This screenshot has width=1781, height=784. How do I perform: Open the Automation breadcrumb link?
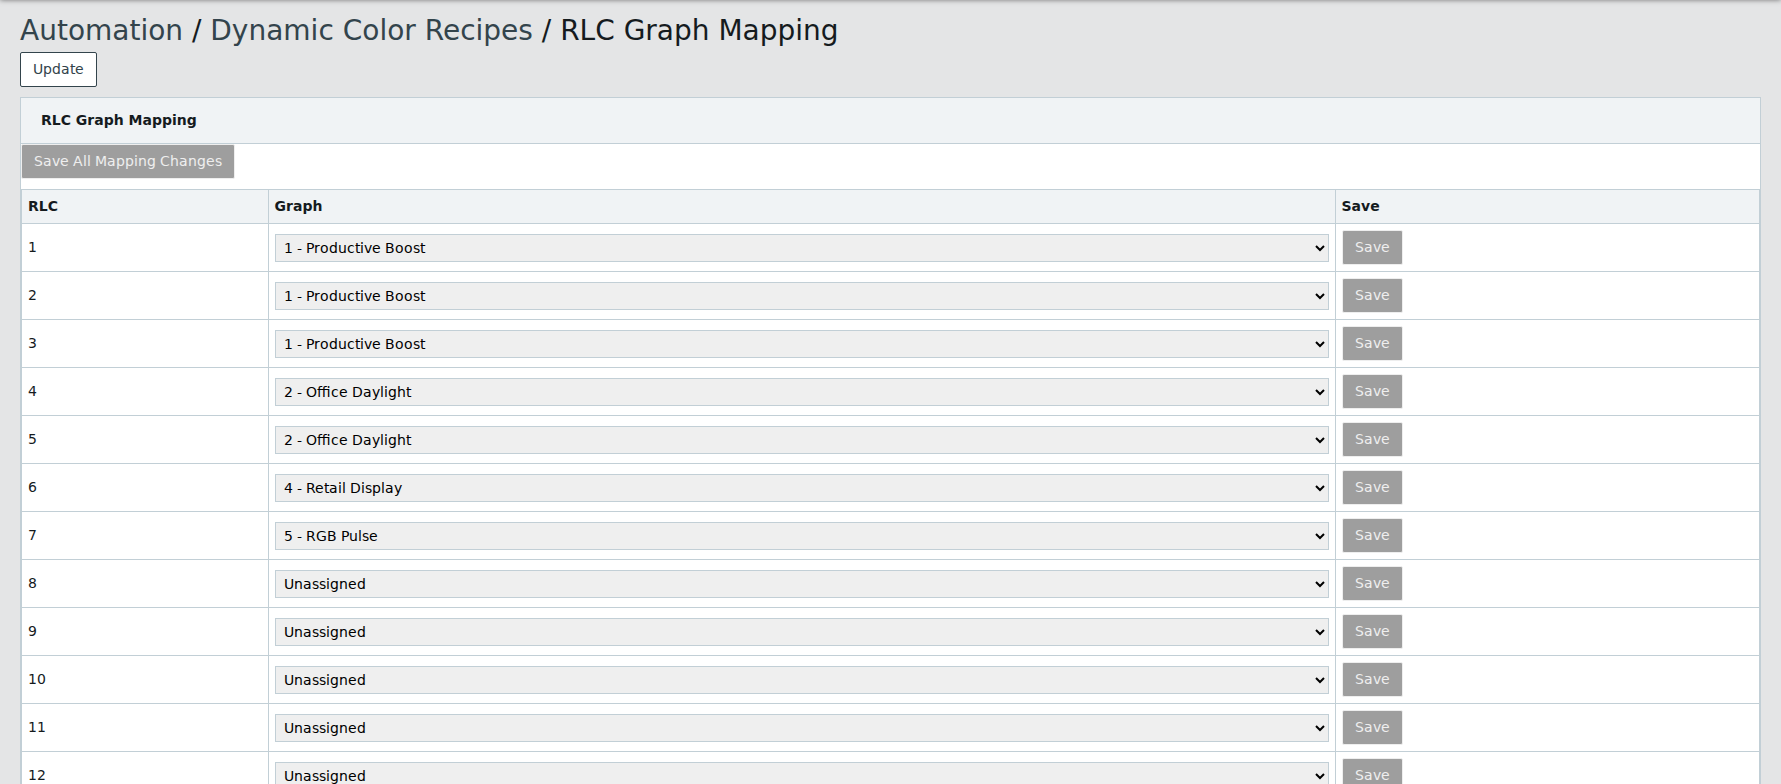click(x=101, y=30)
